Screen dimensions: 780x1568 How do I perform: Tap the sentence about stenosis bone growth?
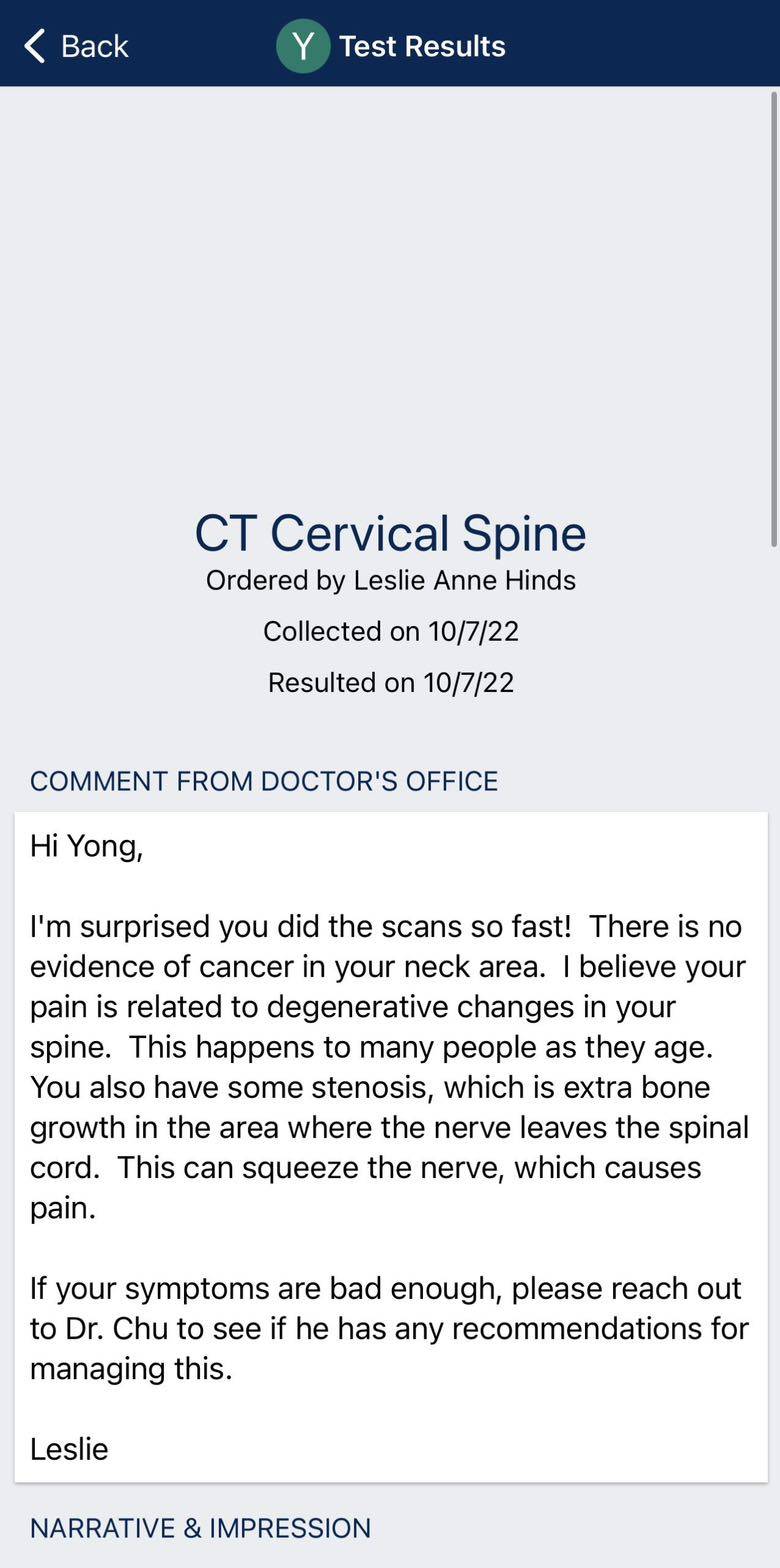[x=389, y=1107]
